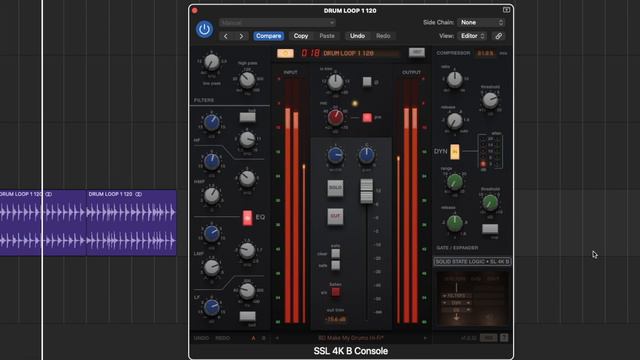Go to next plug-in preset in footer

[x=425, y=338]
